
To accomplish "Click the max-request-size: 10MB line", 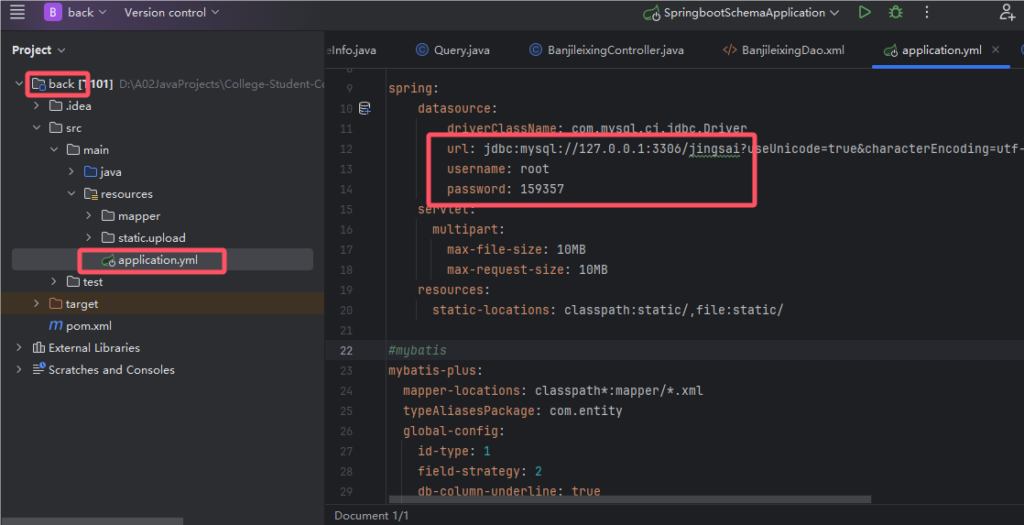I will [x=527, y=270].
